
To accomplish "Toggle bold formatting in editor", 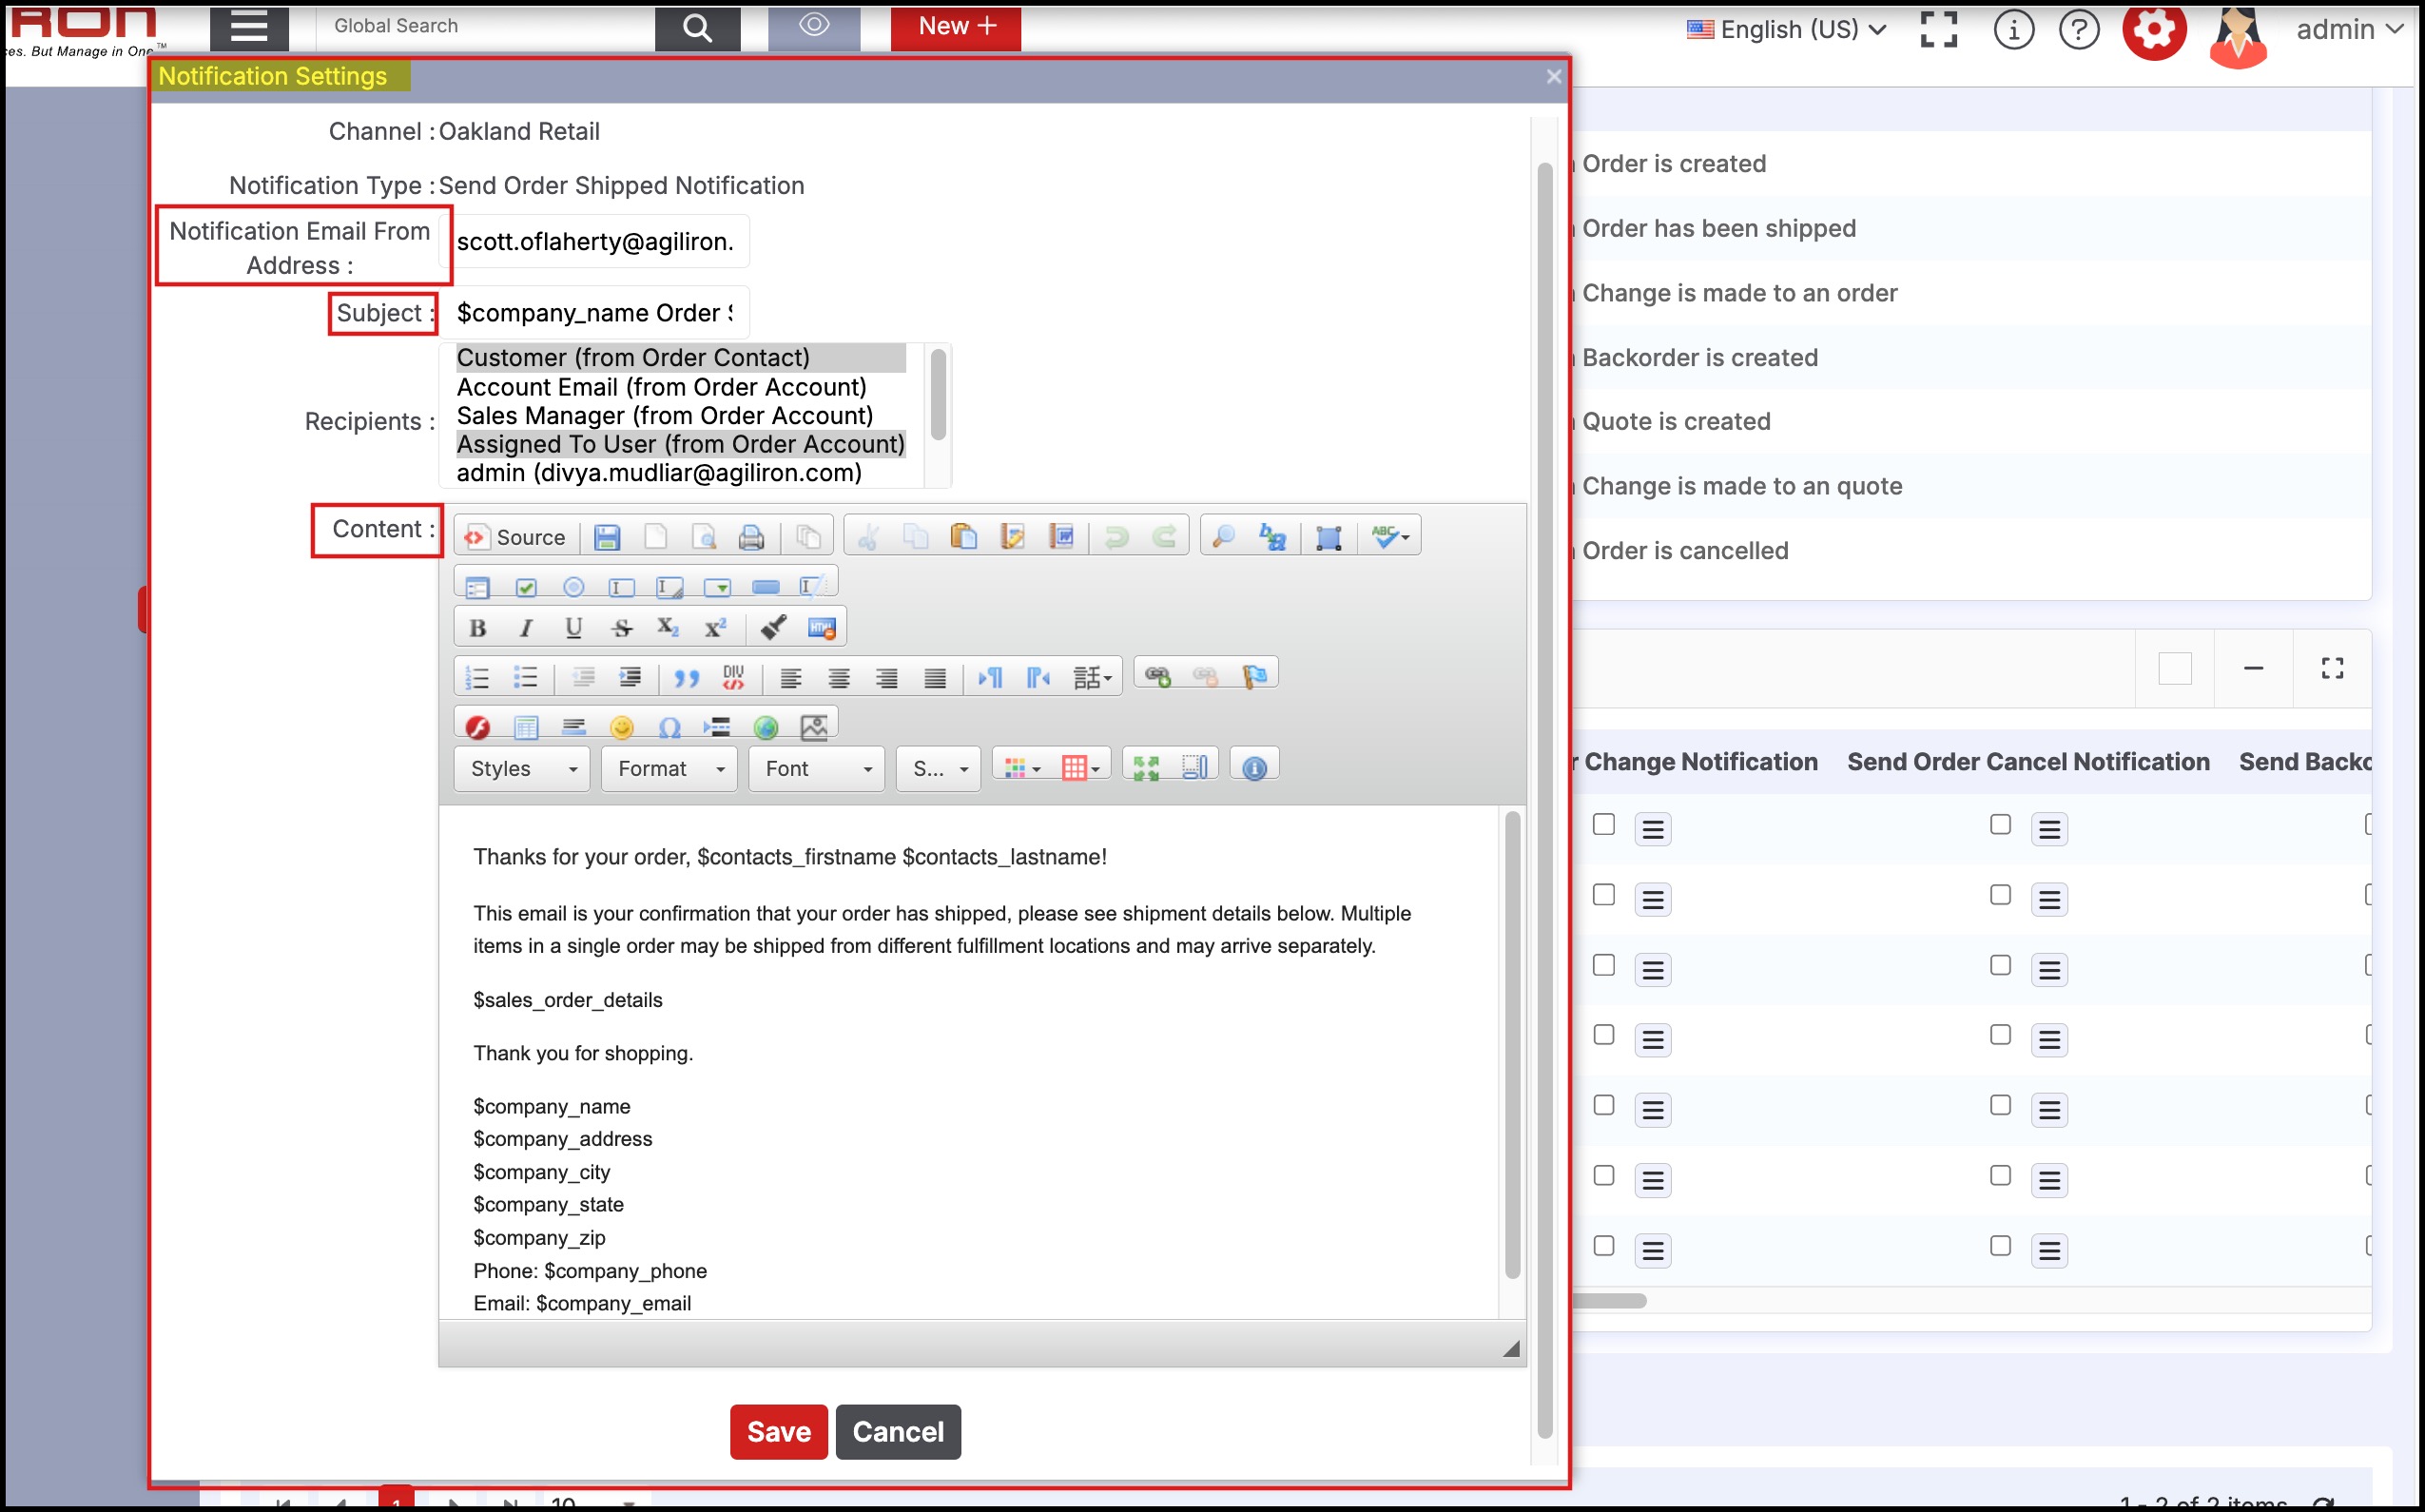I will tap(477, 628).
